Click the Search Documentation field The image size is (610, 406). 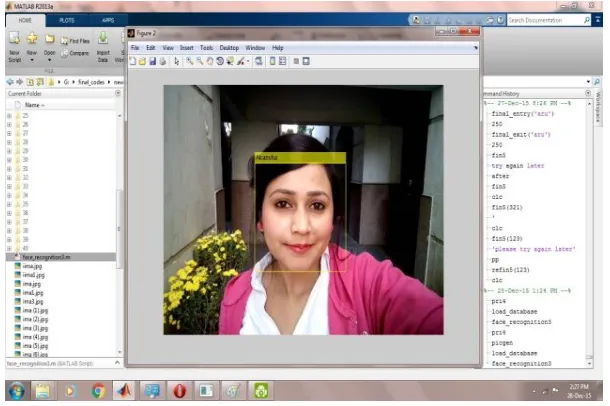pos(545,20)
